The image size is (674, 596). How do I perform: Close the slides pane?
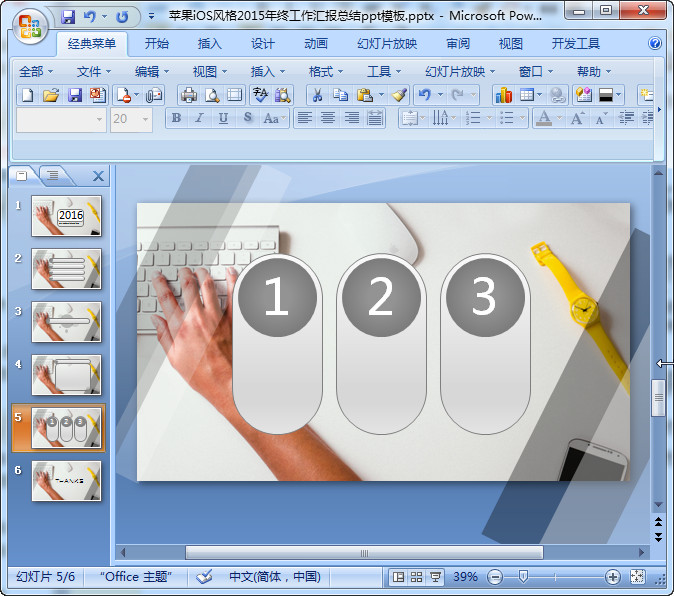[x=98, y=176]
